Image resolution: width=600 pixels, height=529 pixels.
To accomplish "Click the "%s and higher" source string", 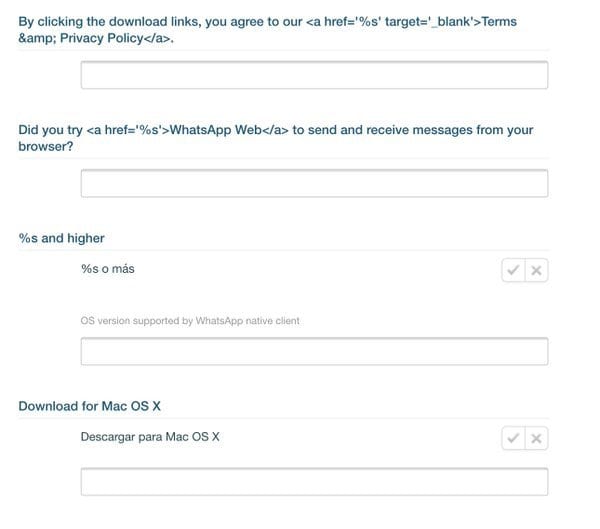I will (62, 238).
